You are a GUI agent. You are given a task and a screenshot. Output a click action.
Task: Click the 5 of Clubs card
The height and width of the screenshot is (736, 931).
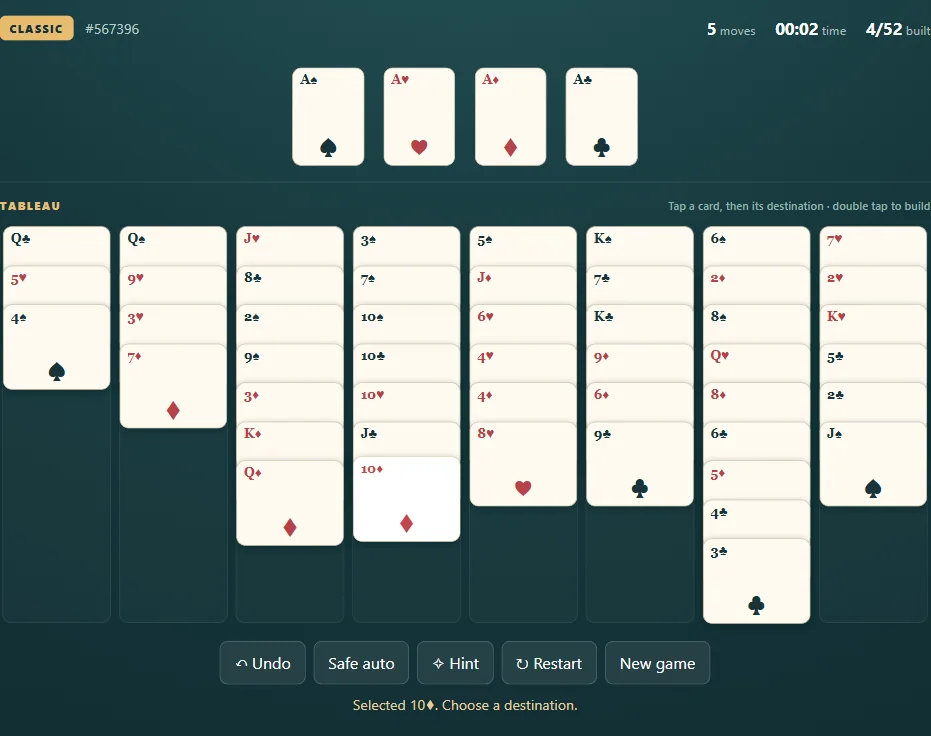click(873, 364)
